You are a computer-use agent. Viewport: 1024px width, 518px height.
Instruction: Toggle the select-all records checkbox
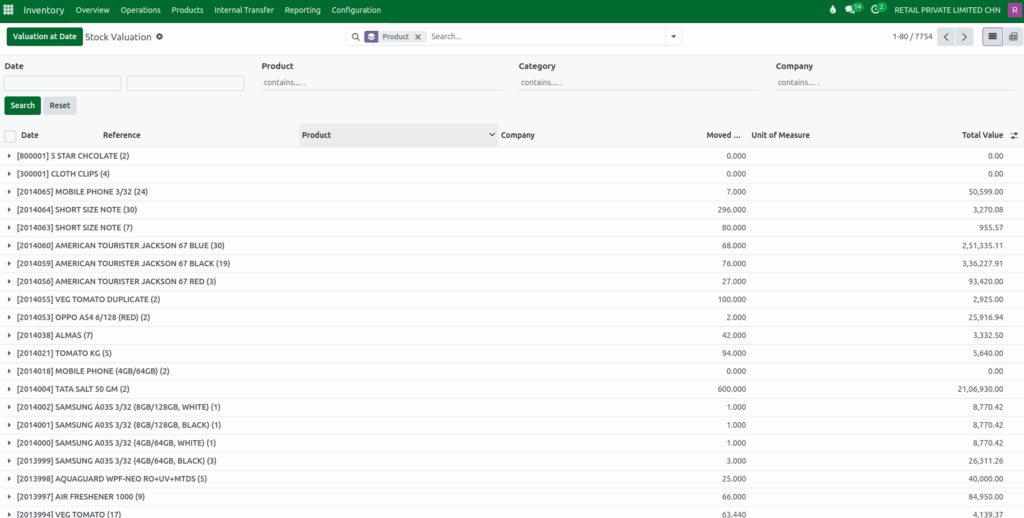click(x=10, y=136)
